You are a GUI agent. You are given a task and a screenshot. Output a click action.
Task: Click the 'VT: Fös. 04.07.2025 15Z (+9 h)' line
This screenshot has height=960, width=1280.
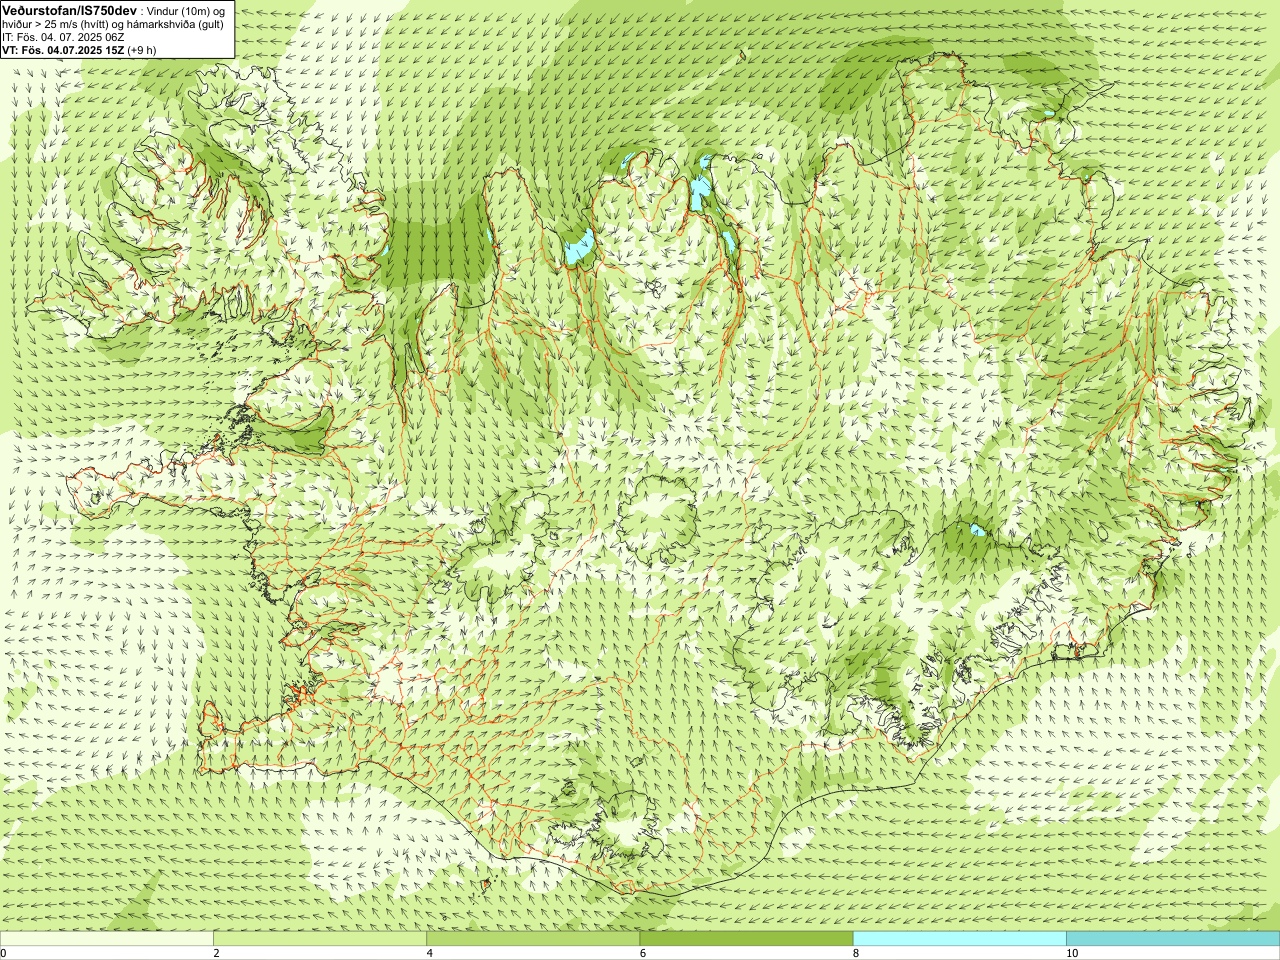click(79, 49)
